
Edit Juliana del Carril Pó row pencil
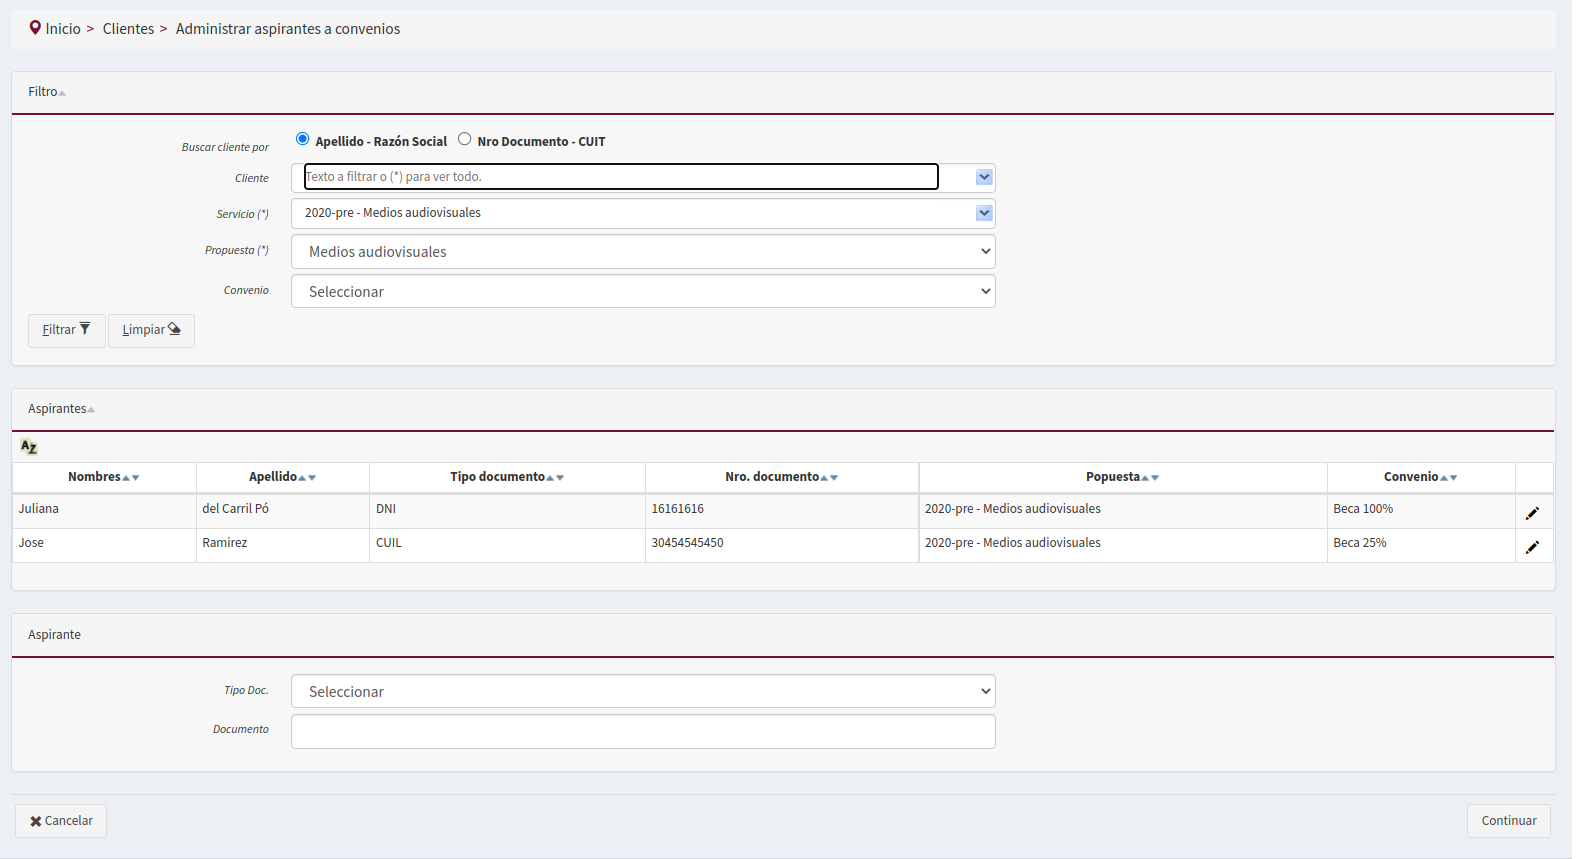click(1532, 513)
